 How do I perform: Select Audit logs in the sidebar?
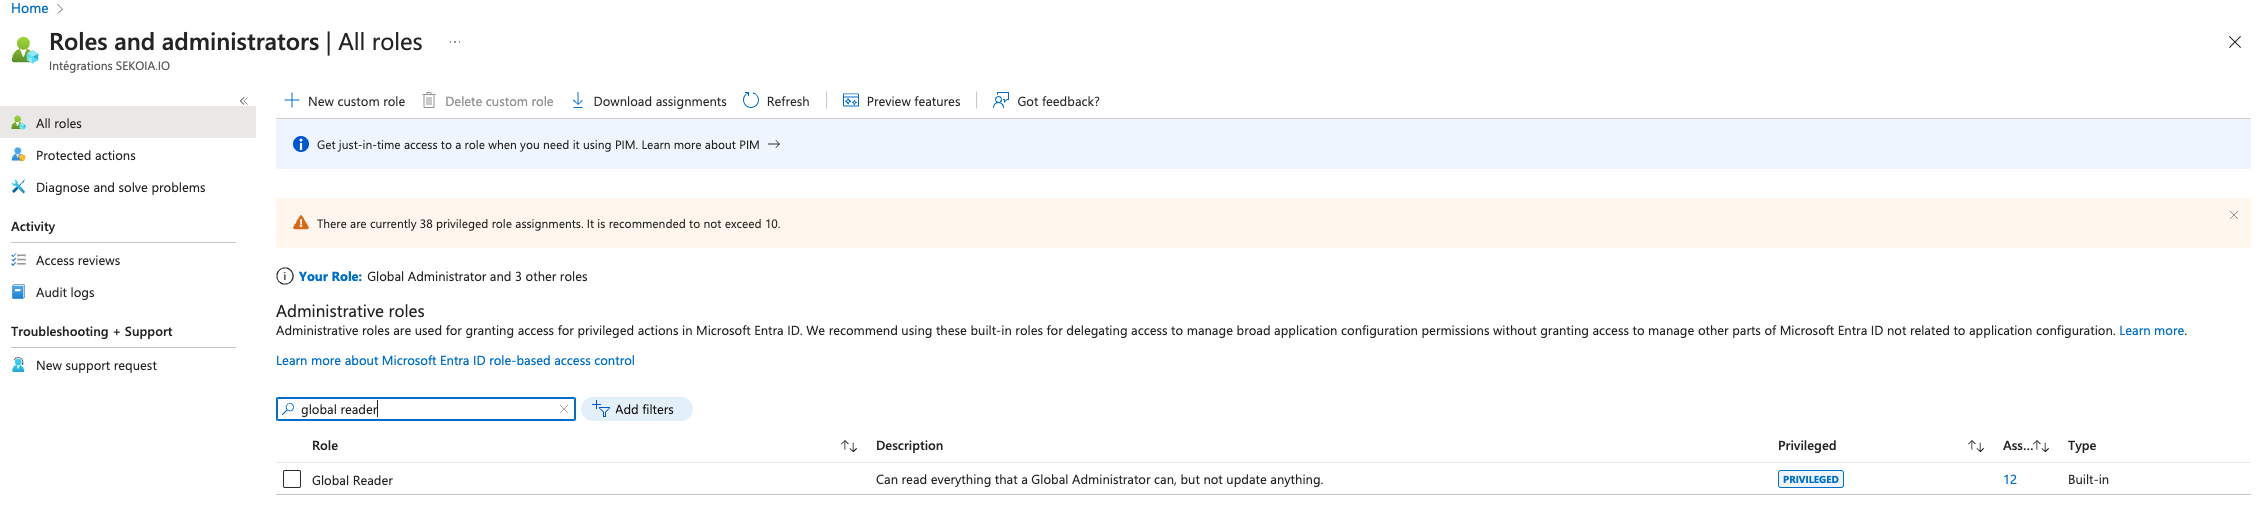pyautogui.click(x=65, y=293)
